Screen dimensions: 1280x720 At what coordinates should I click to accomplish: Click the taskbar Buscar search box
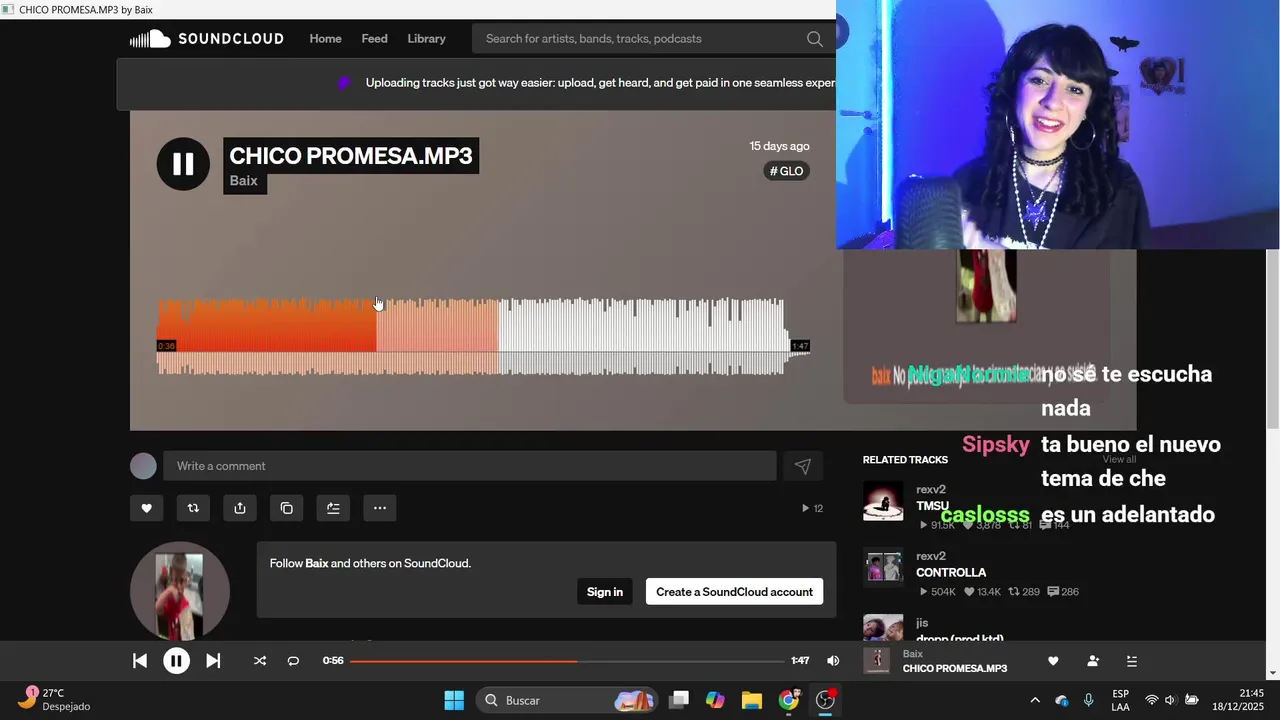(567, 700)
